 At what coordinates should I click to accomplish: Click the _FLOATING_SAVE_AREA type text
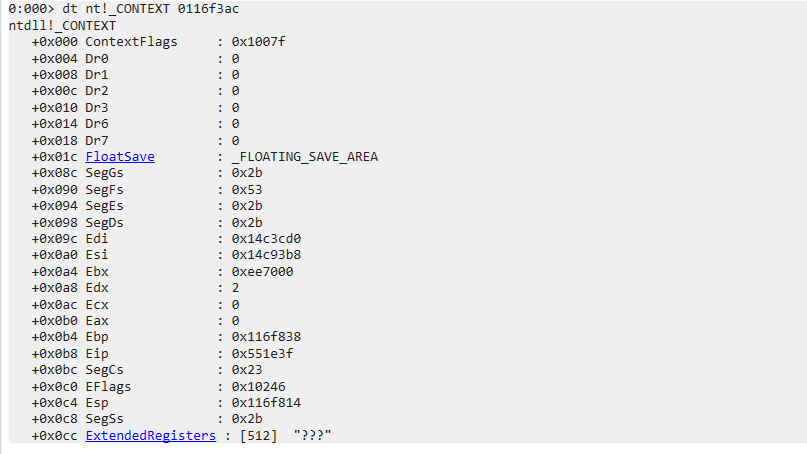click(305, 156)
